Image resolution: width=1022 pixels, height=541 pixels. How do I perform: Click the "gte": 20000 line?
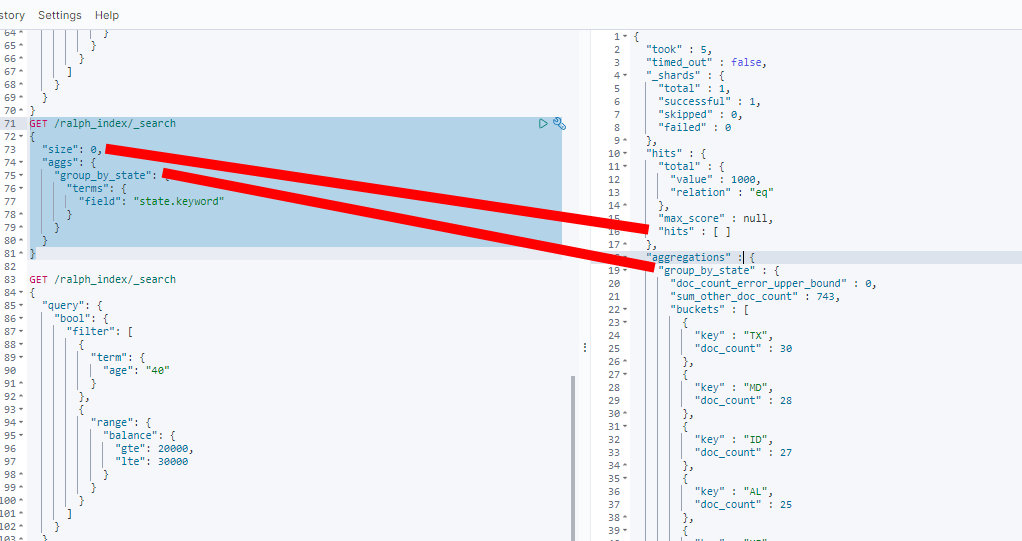pyautogui.click(x=154, y=448)
